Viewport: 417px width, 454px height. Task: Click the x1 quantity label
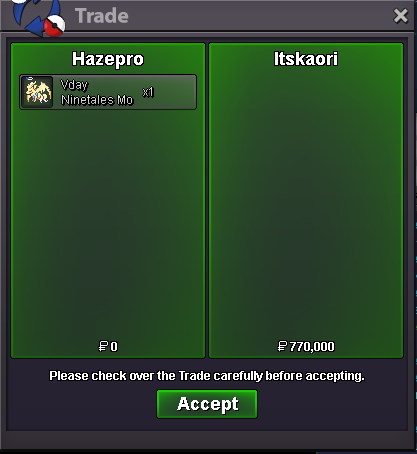click(x=148, y=92)
